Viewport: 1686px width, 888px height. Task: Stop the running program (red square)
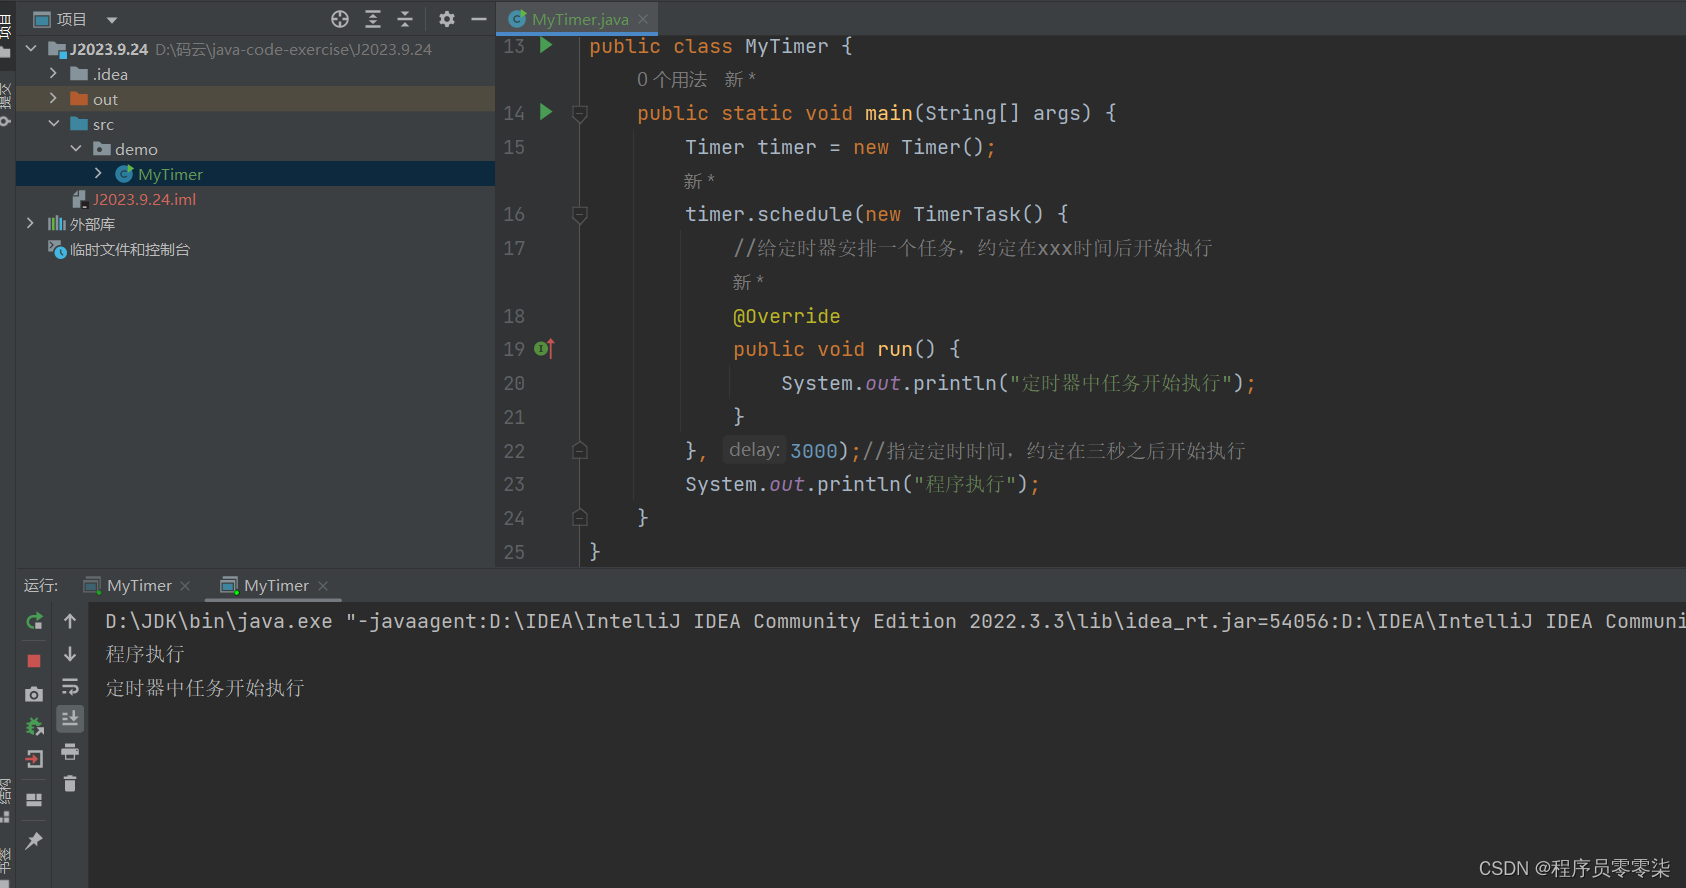(34, 661)
